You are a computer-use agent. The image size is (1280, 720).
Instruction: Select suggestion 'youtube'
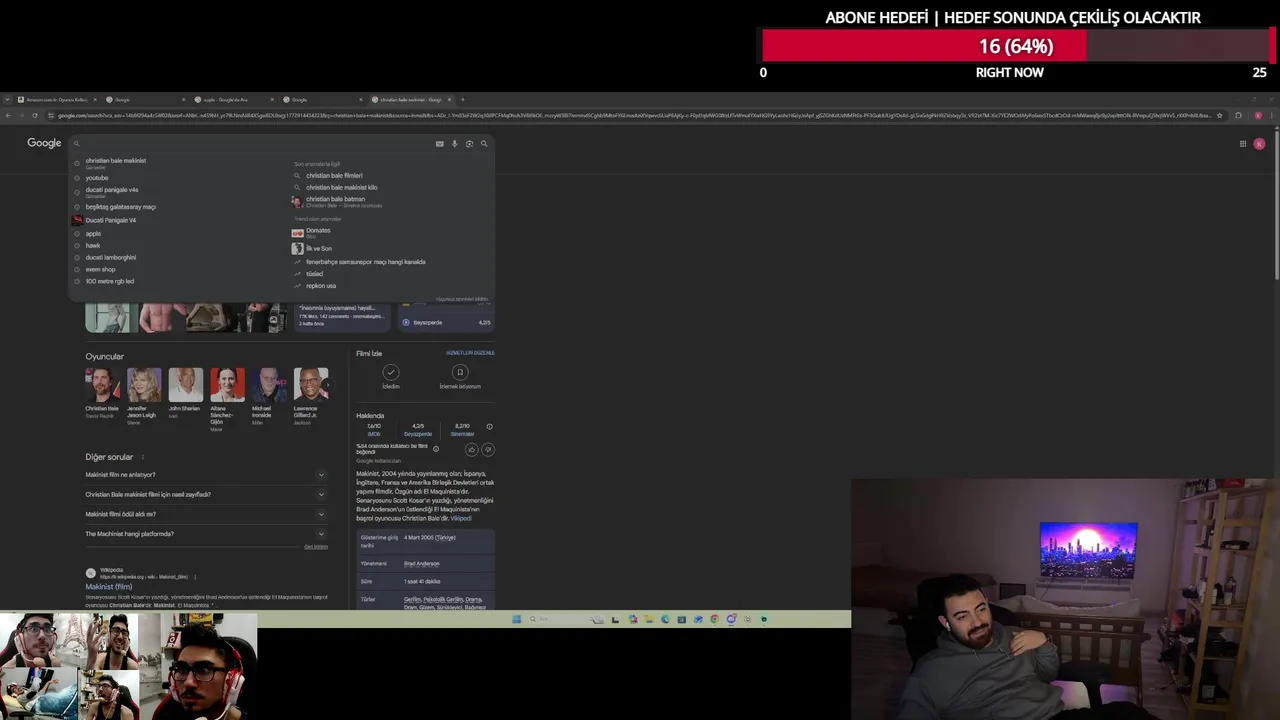97,178
